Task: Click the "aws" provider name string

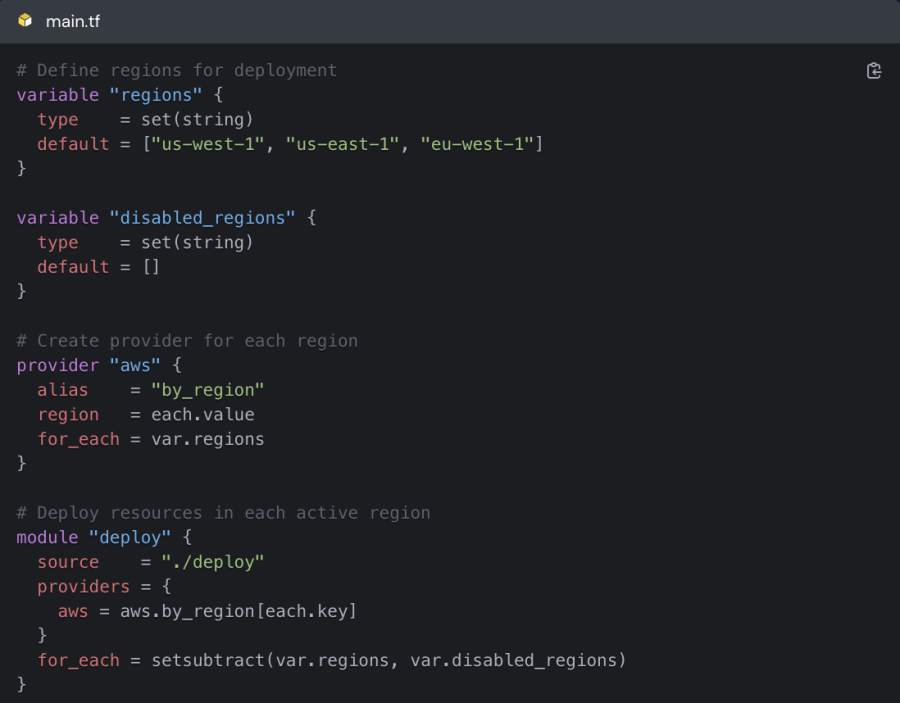Action: click(135, 366)
